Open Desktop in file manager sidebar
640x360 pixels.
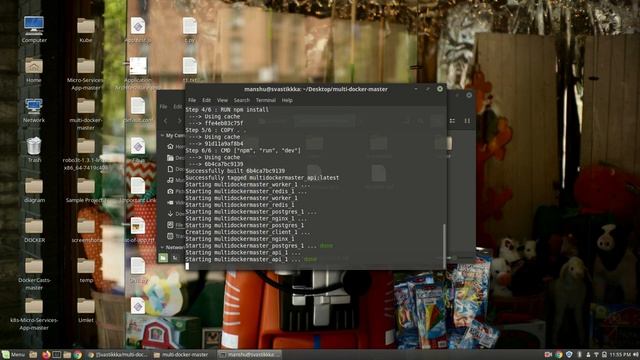click(176, 158)
